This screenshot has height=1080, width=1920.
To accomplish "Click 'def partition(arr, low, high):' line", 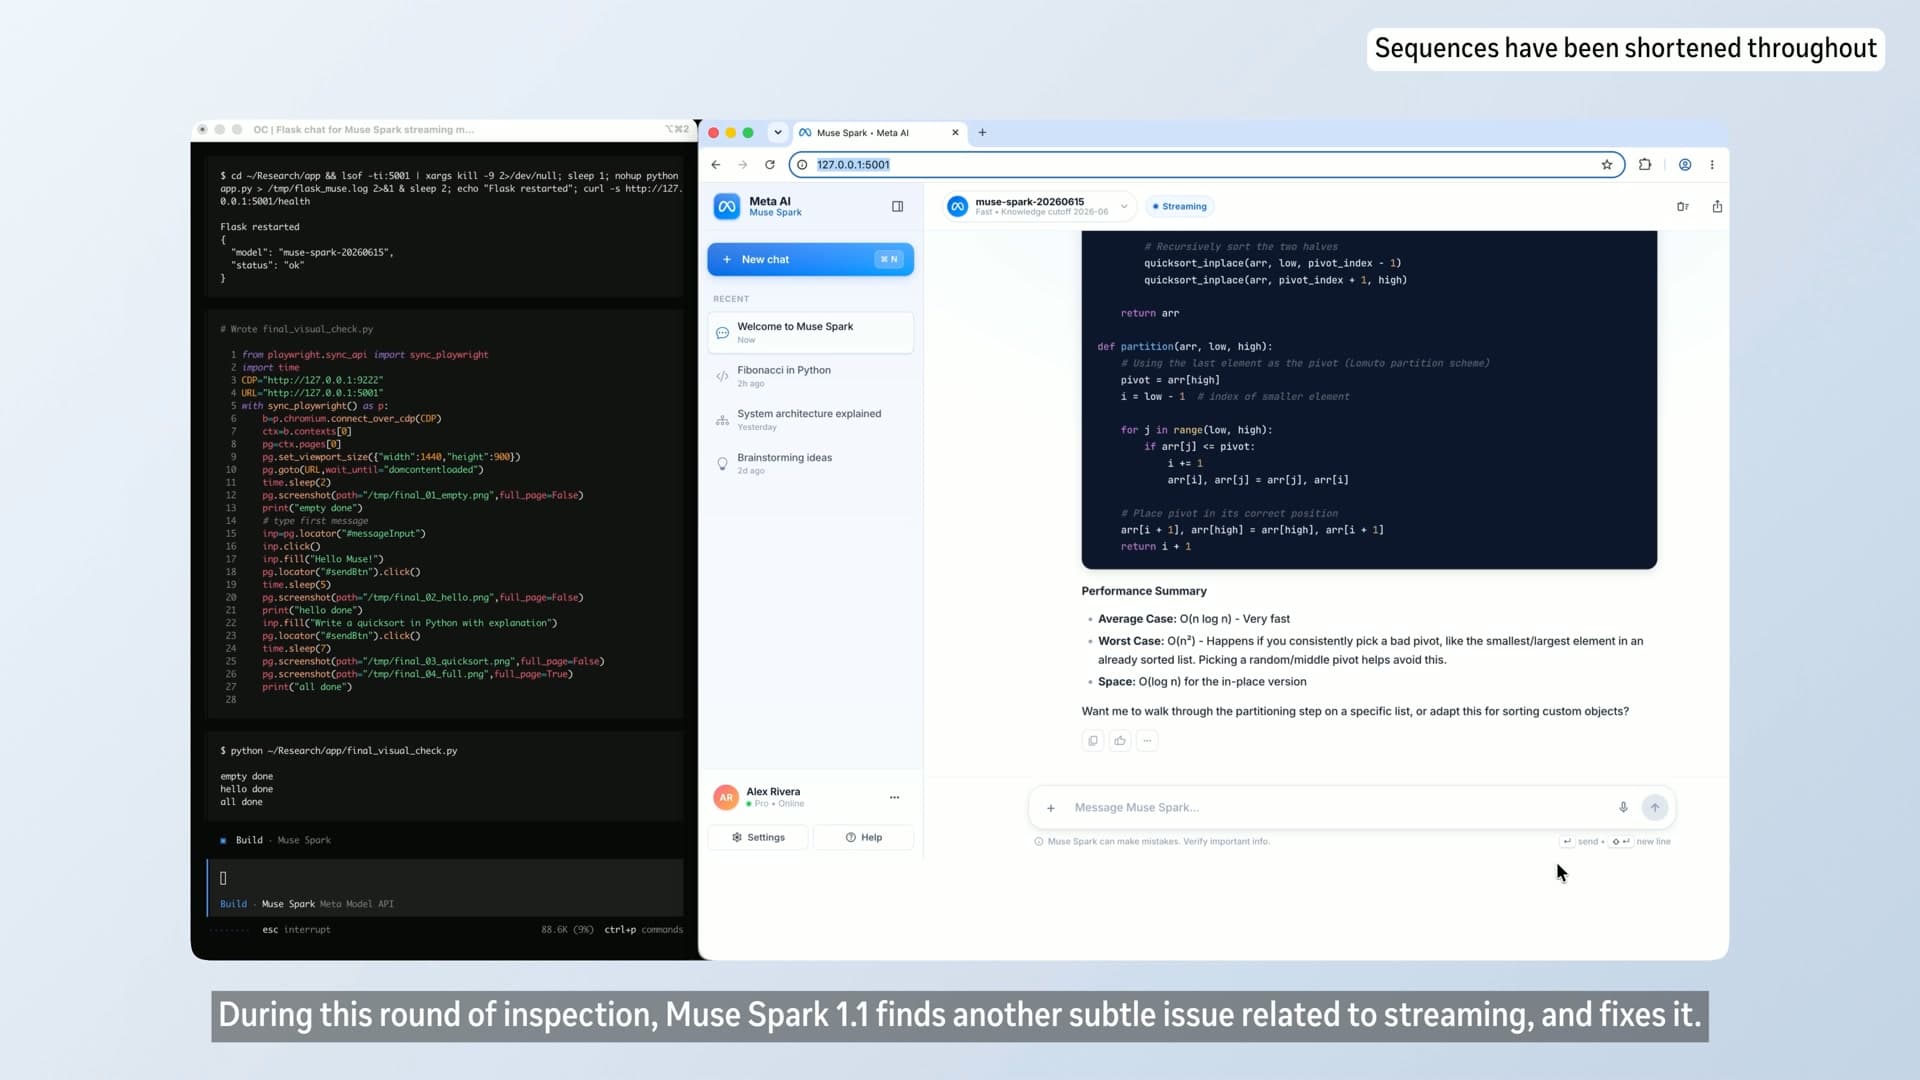I will [x=1185, y=347].
